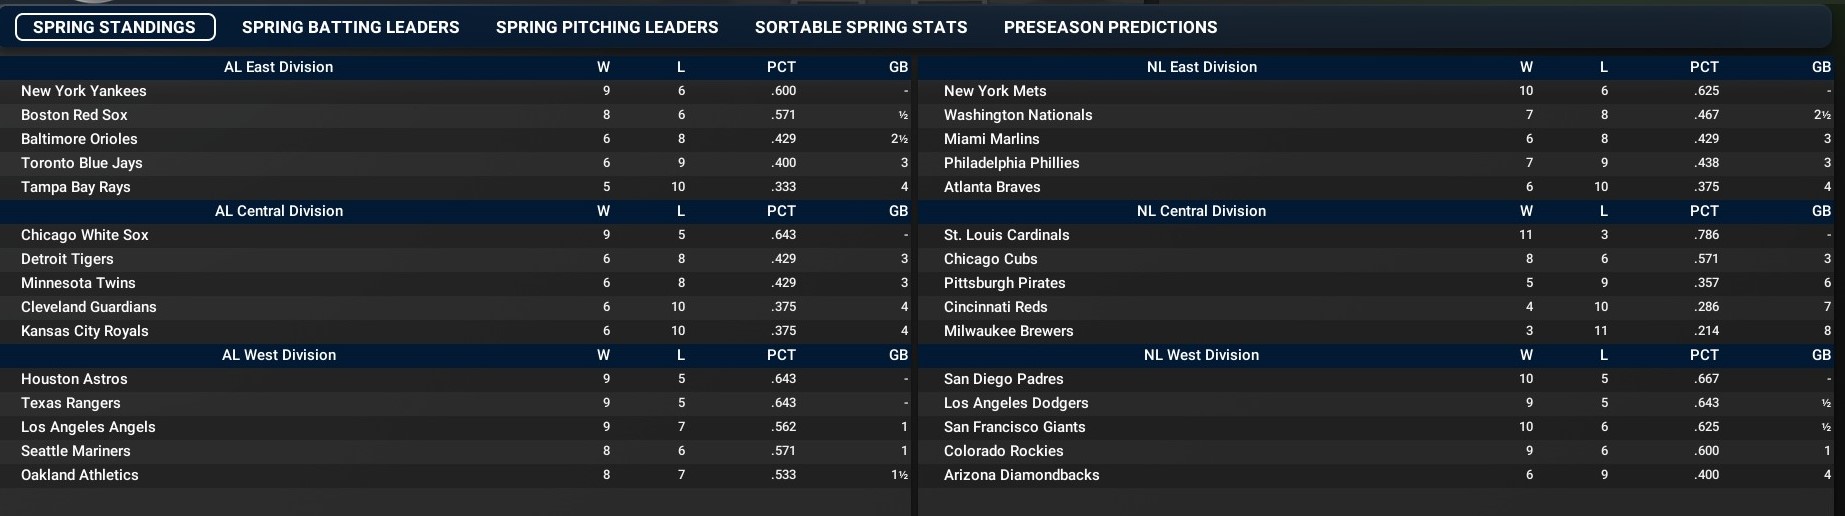The width and height of the screenshot is (1845, 516).
Task: Click the Arizona Diamondbacks link
Action: (x=1021, y=475)
